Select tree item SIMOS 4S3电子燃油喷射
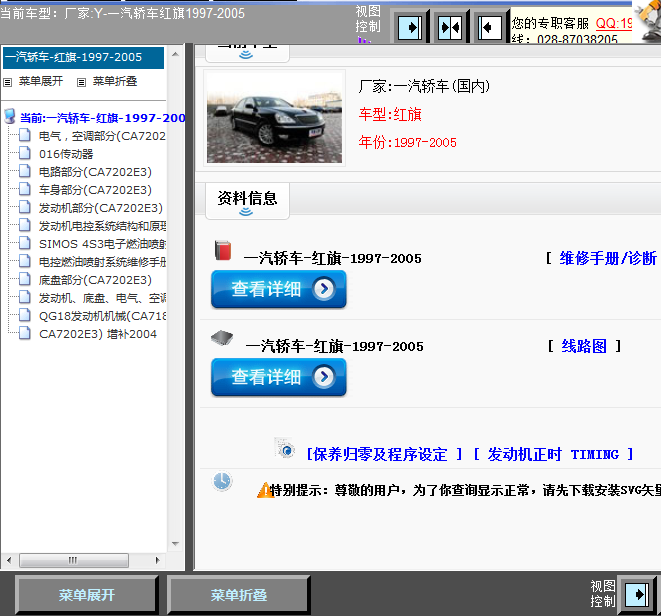This screenshot has width=661, height=616. [x=102, y=244]
